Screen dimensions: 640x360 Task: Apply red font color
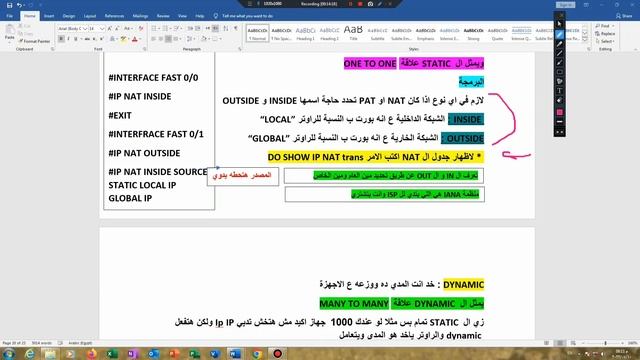134,39
